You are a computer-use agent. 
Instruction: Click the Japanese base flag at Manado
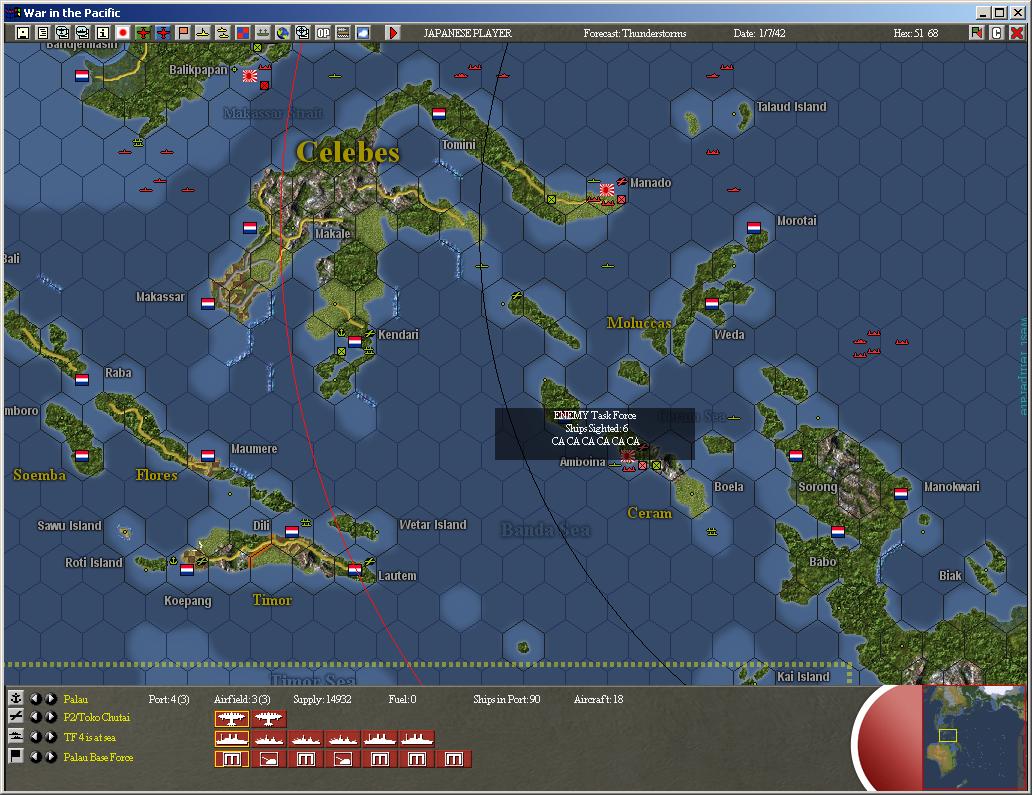pyautogui.click(x=607, y=190)
